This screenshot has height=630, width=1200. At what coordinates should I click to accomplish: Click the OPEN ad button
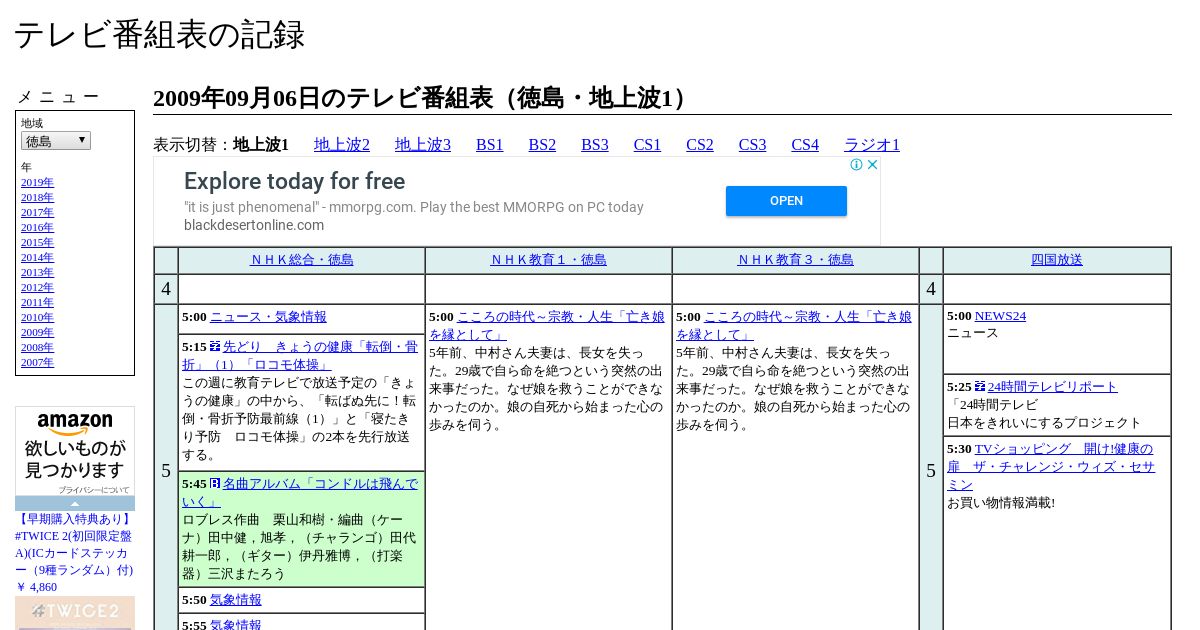click(x=786, y=201)
